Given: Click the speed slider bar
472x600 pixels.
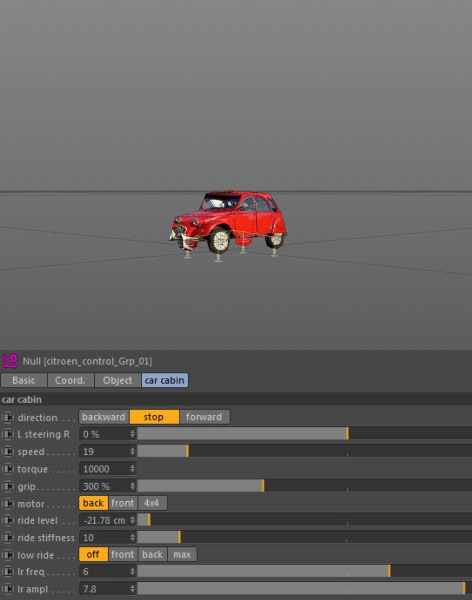Looking at the screenshot, I should 305,451.
